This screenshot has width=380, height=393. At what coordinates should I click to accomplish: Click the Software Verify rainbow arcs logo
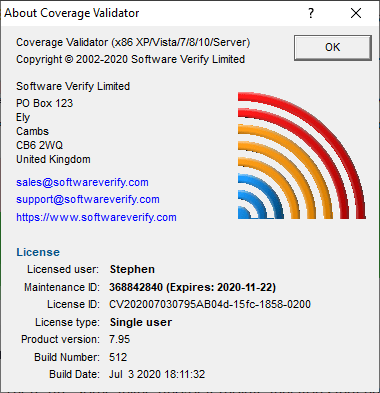point(301,155)
